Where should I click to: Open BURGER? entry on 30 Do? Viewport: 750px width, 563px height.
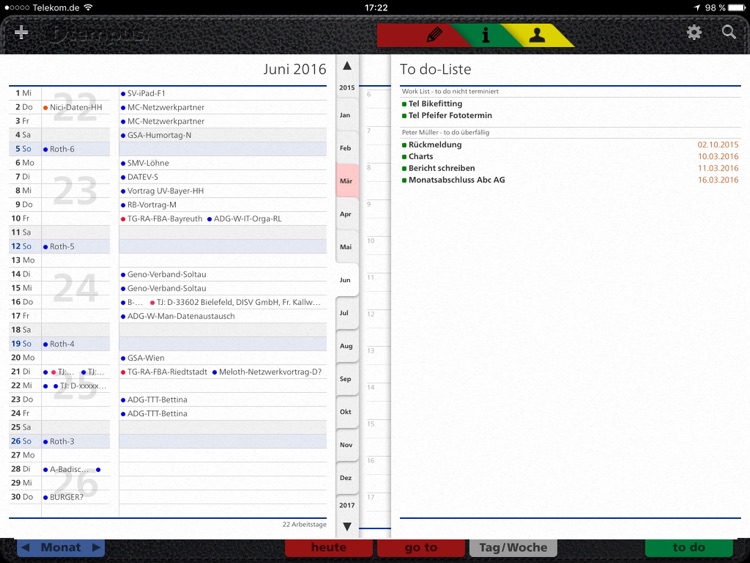pos(64,497)
